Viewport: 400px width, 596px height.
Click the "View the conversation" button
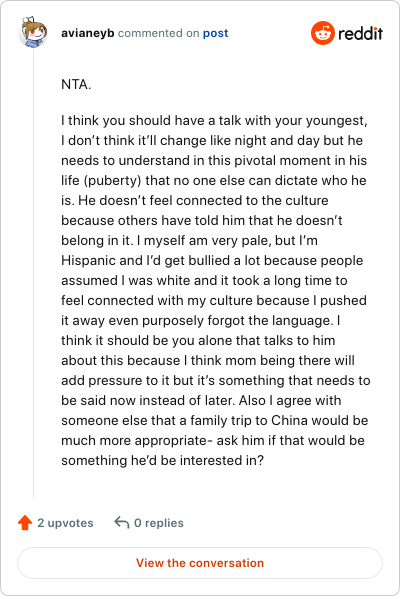tap(200, 563)
